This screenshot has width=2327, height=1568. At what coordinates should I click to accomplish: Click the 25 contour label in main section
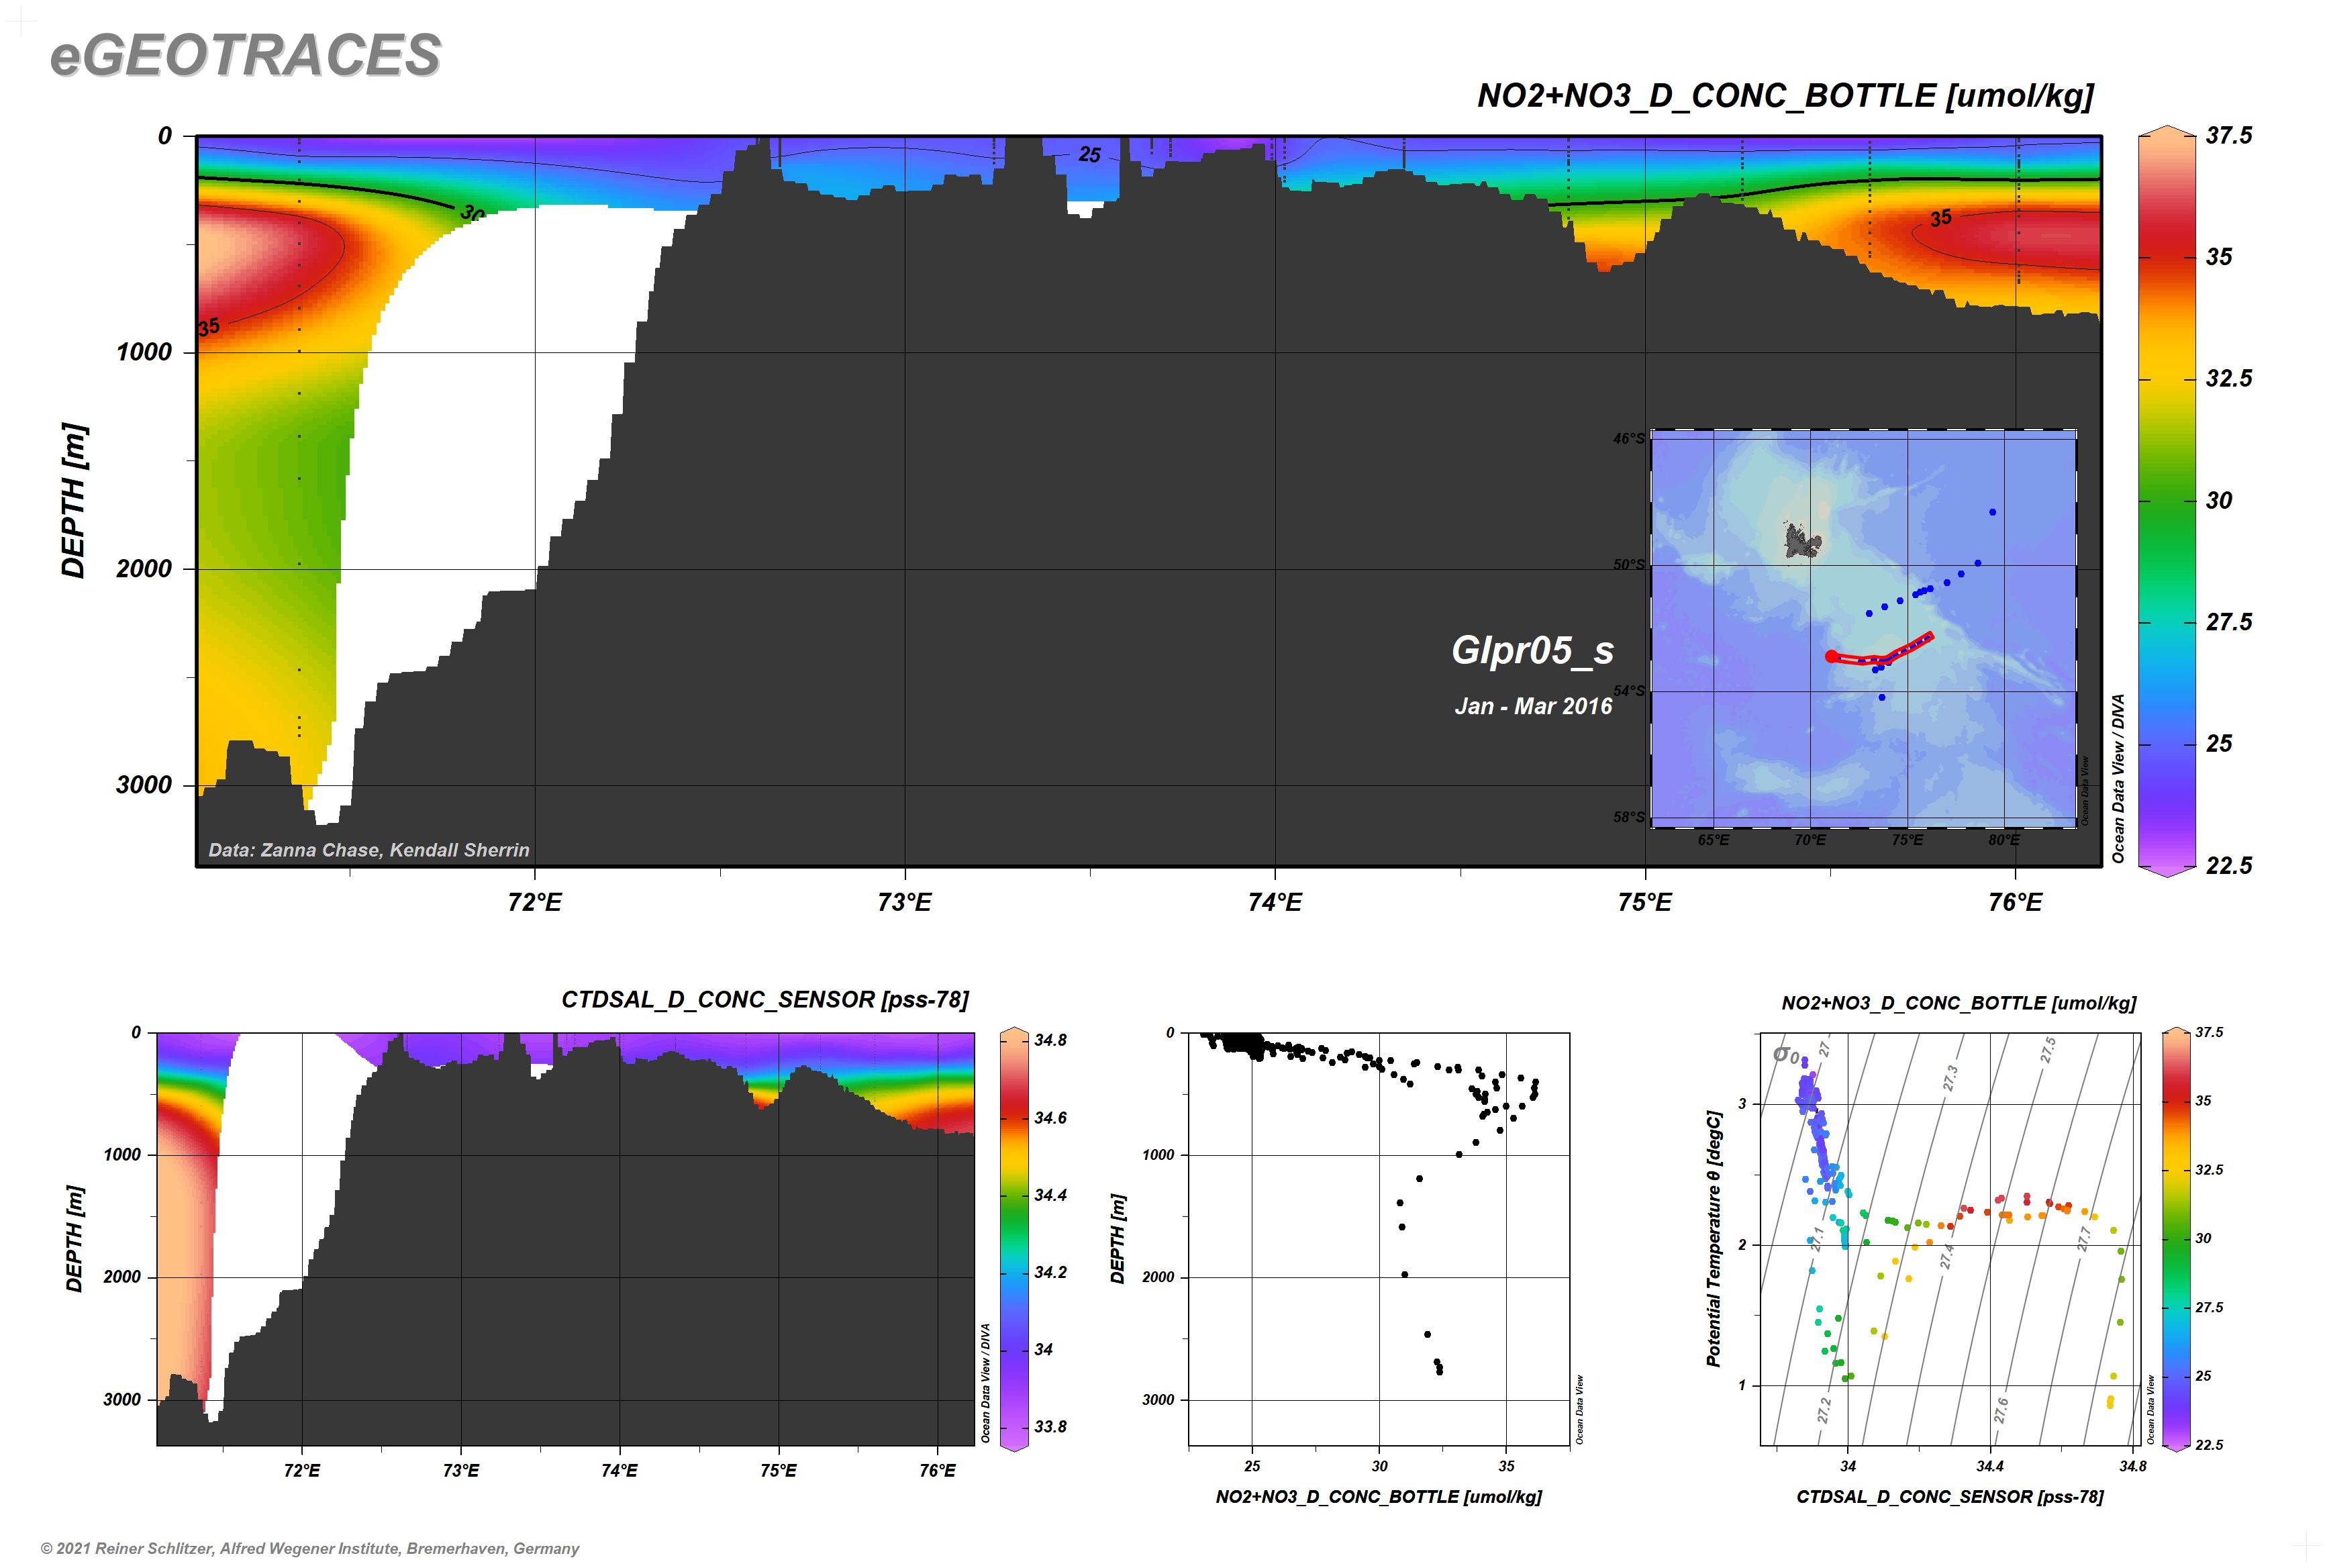[x=1089, y=155]
